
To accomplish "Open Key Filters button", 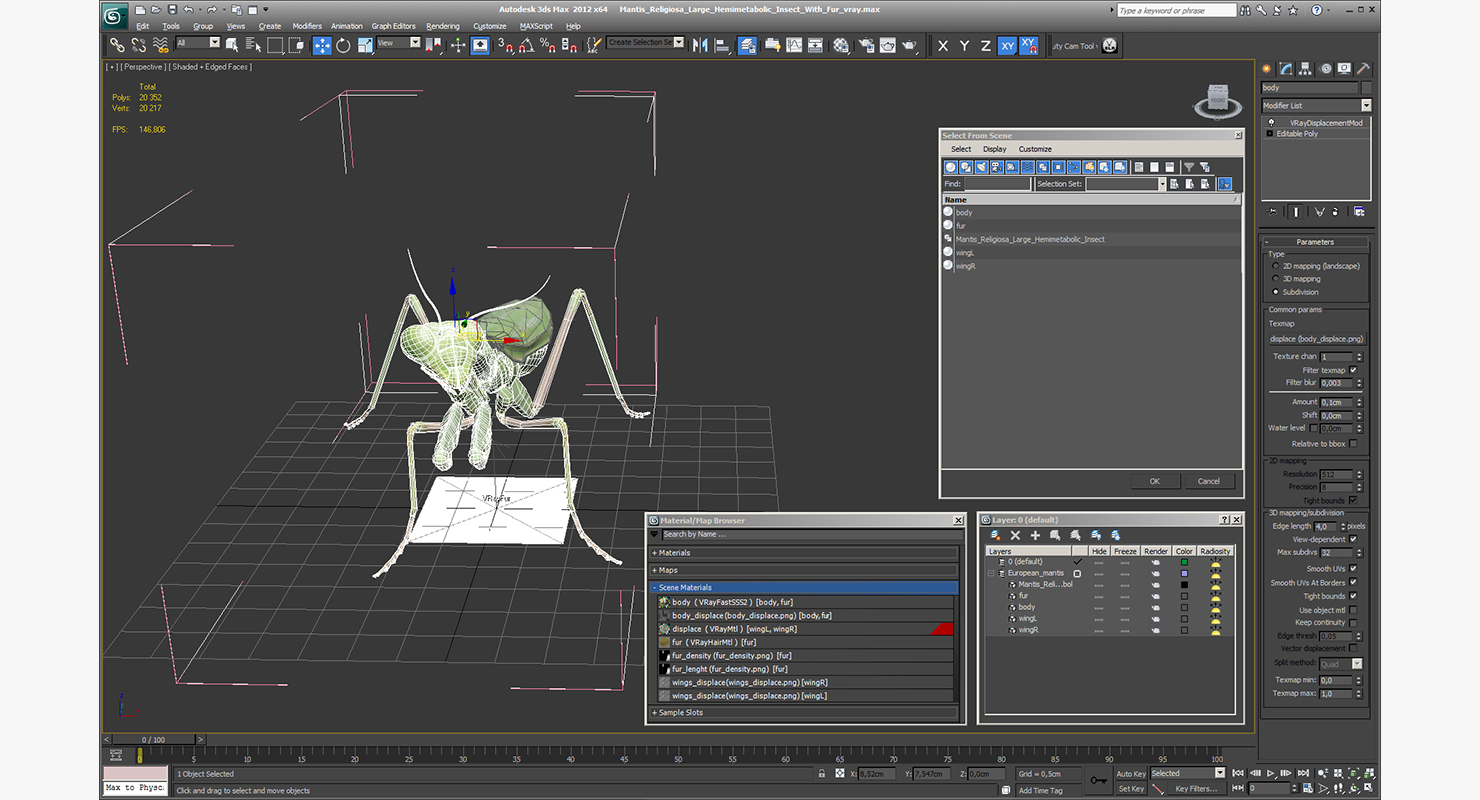I will pos(1197,788).
